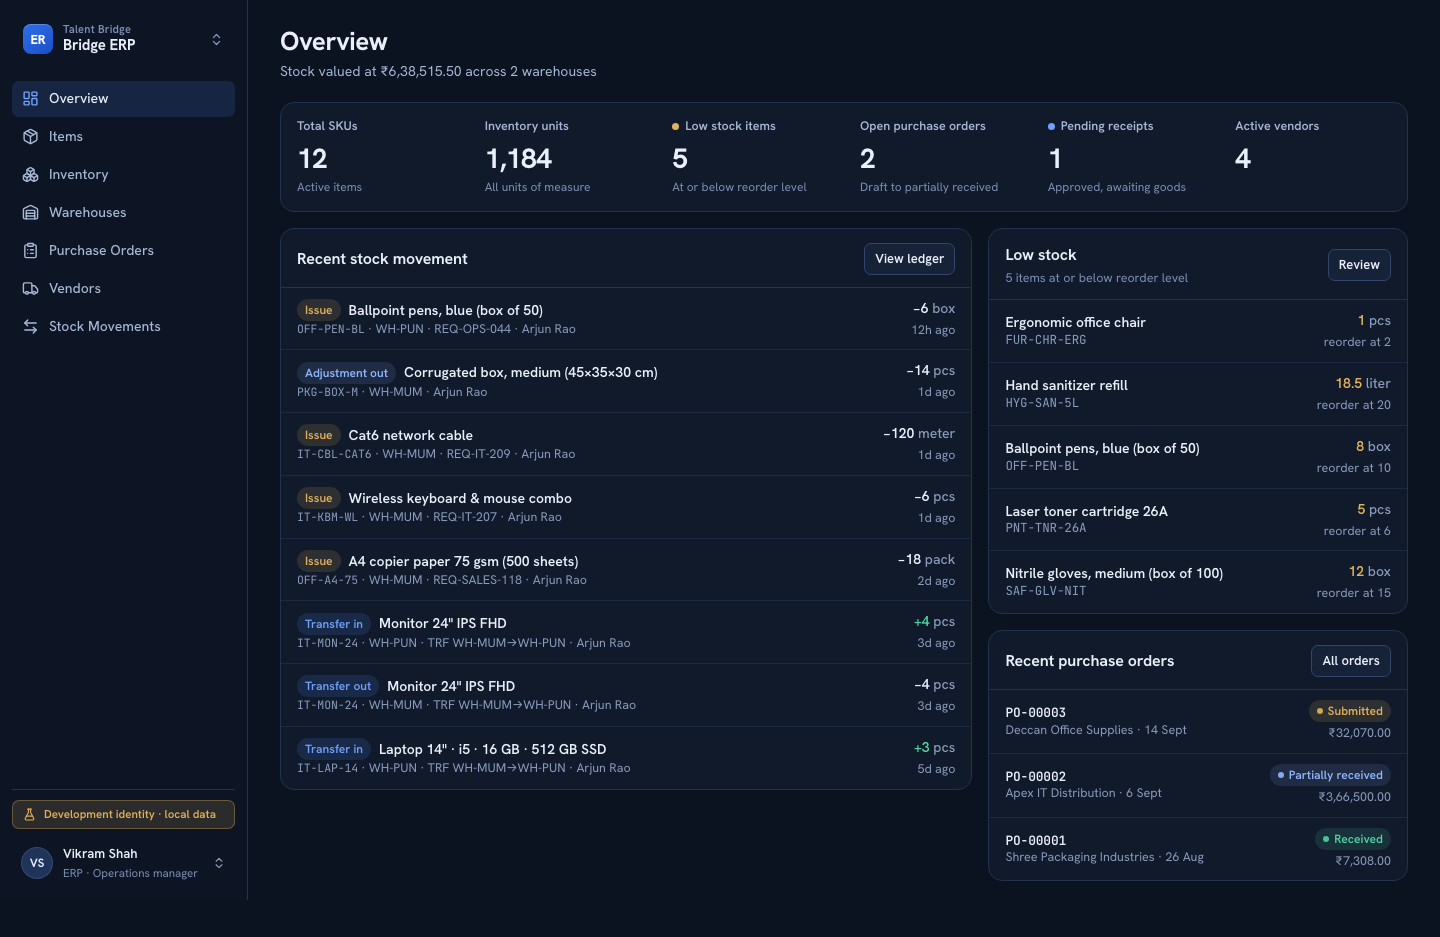Click the View ledger button
Screen dimensions: 1440x937
[909, 258]
